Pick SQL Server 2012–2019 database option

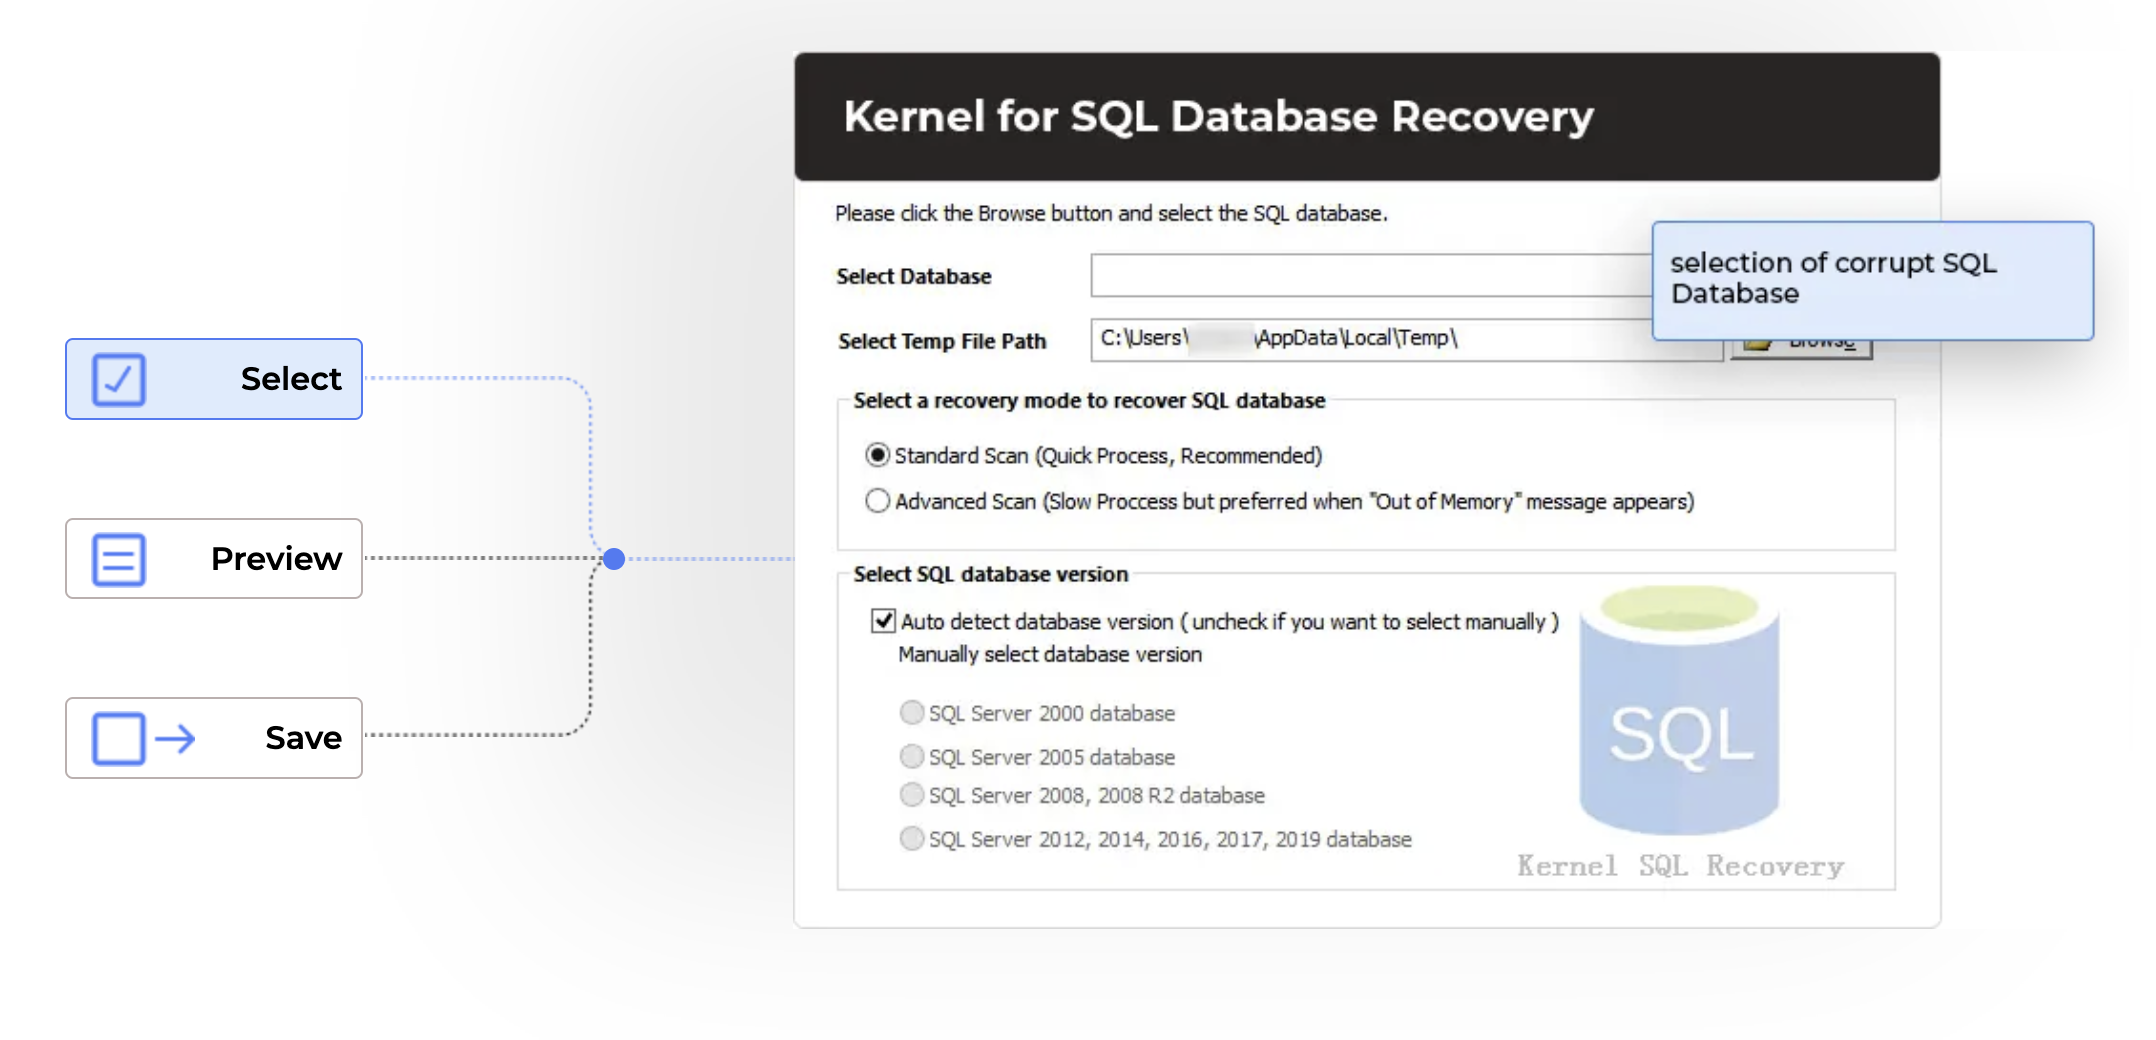[912, 839]
